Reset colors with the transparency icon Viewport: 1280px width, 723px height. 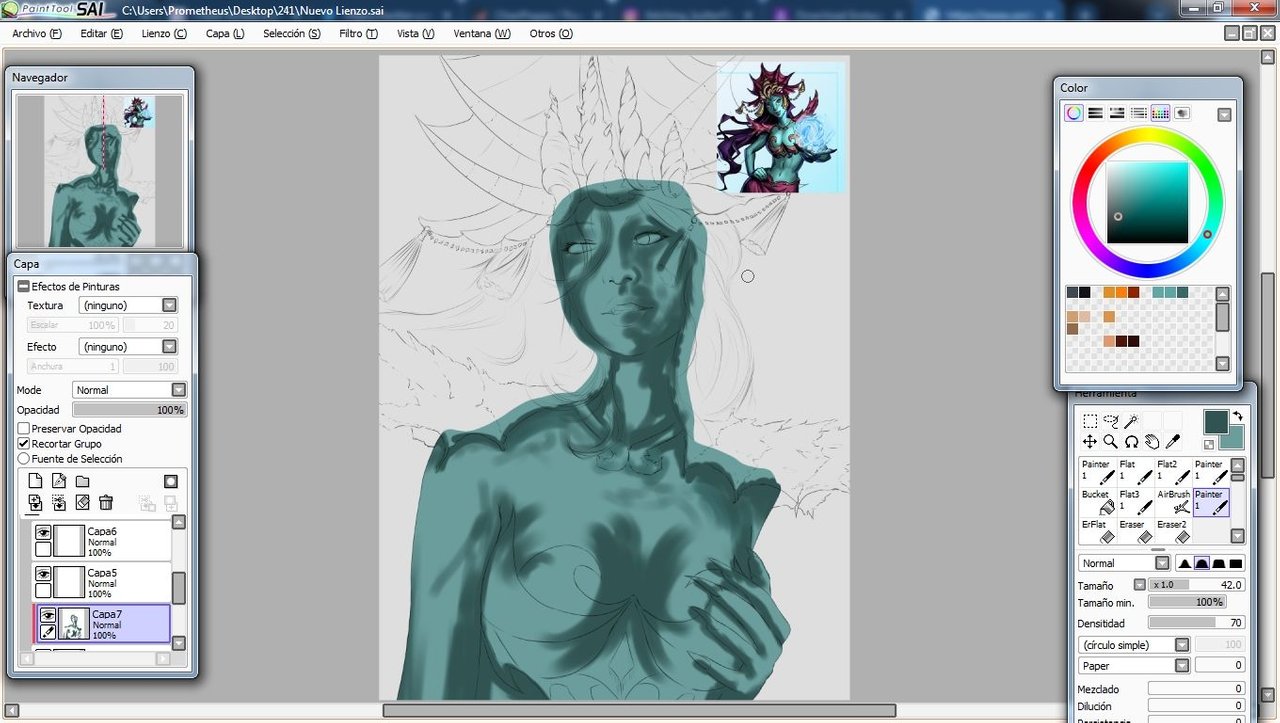(x=1209, y=444)
